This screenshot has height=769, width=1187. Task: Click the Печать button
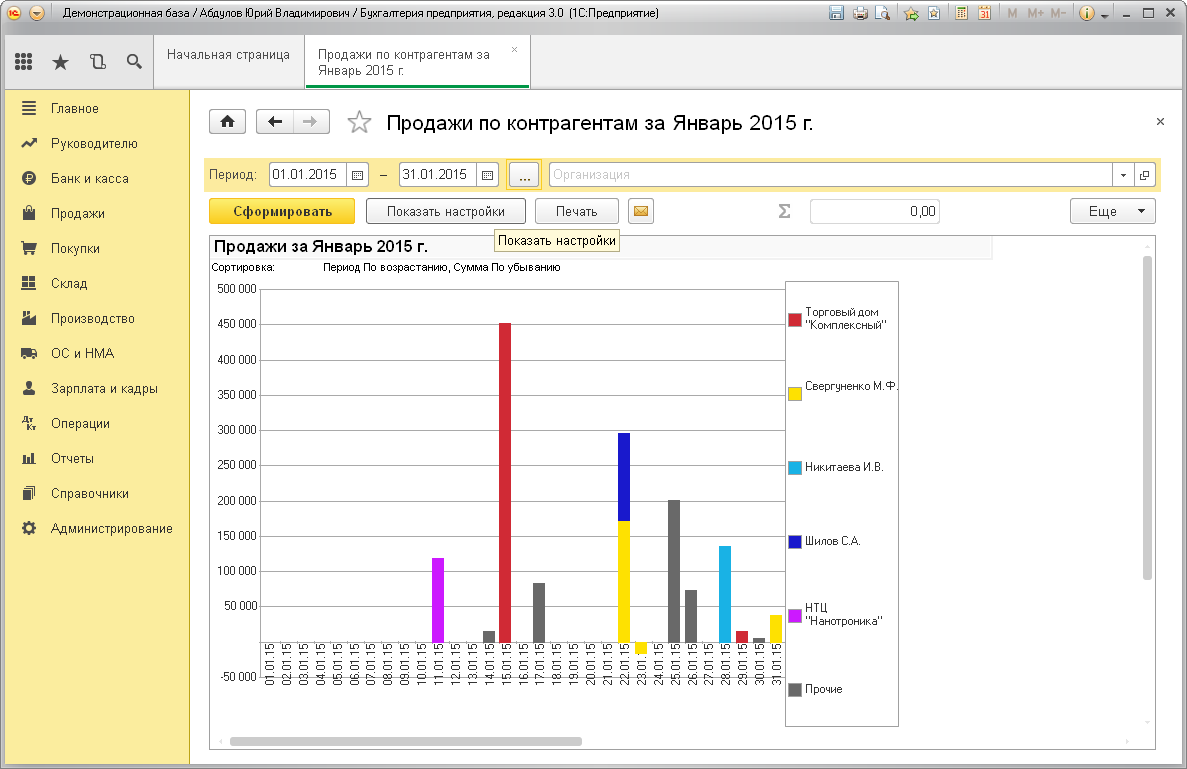pos(576,211)
